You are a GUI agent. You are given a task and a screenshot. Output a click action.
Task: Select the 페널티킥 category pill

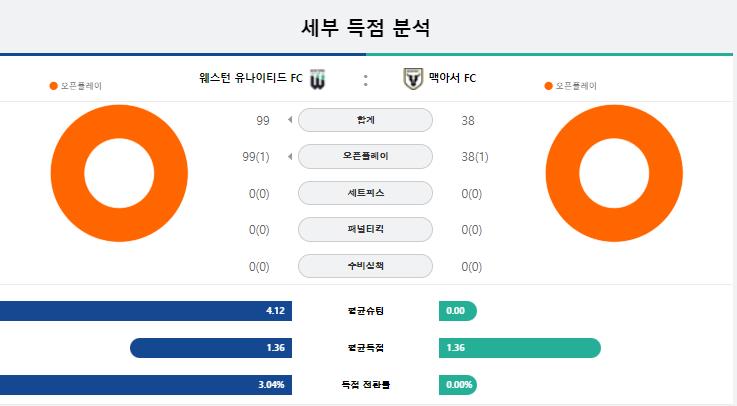(x=365, y=229)
